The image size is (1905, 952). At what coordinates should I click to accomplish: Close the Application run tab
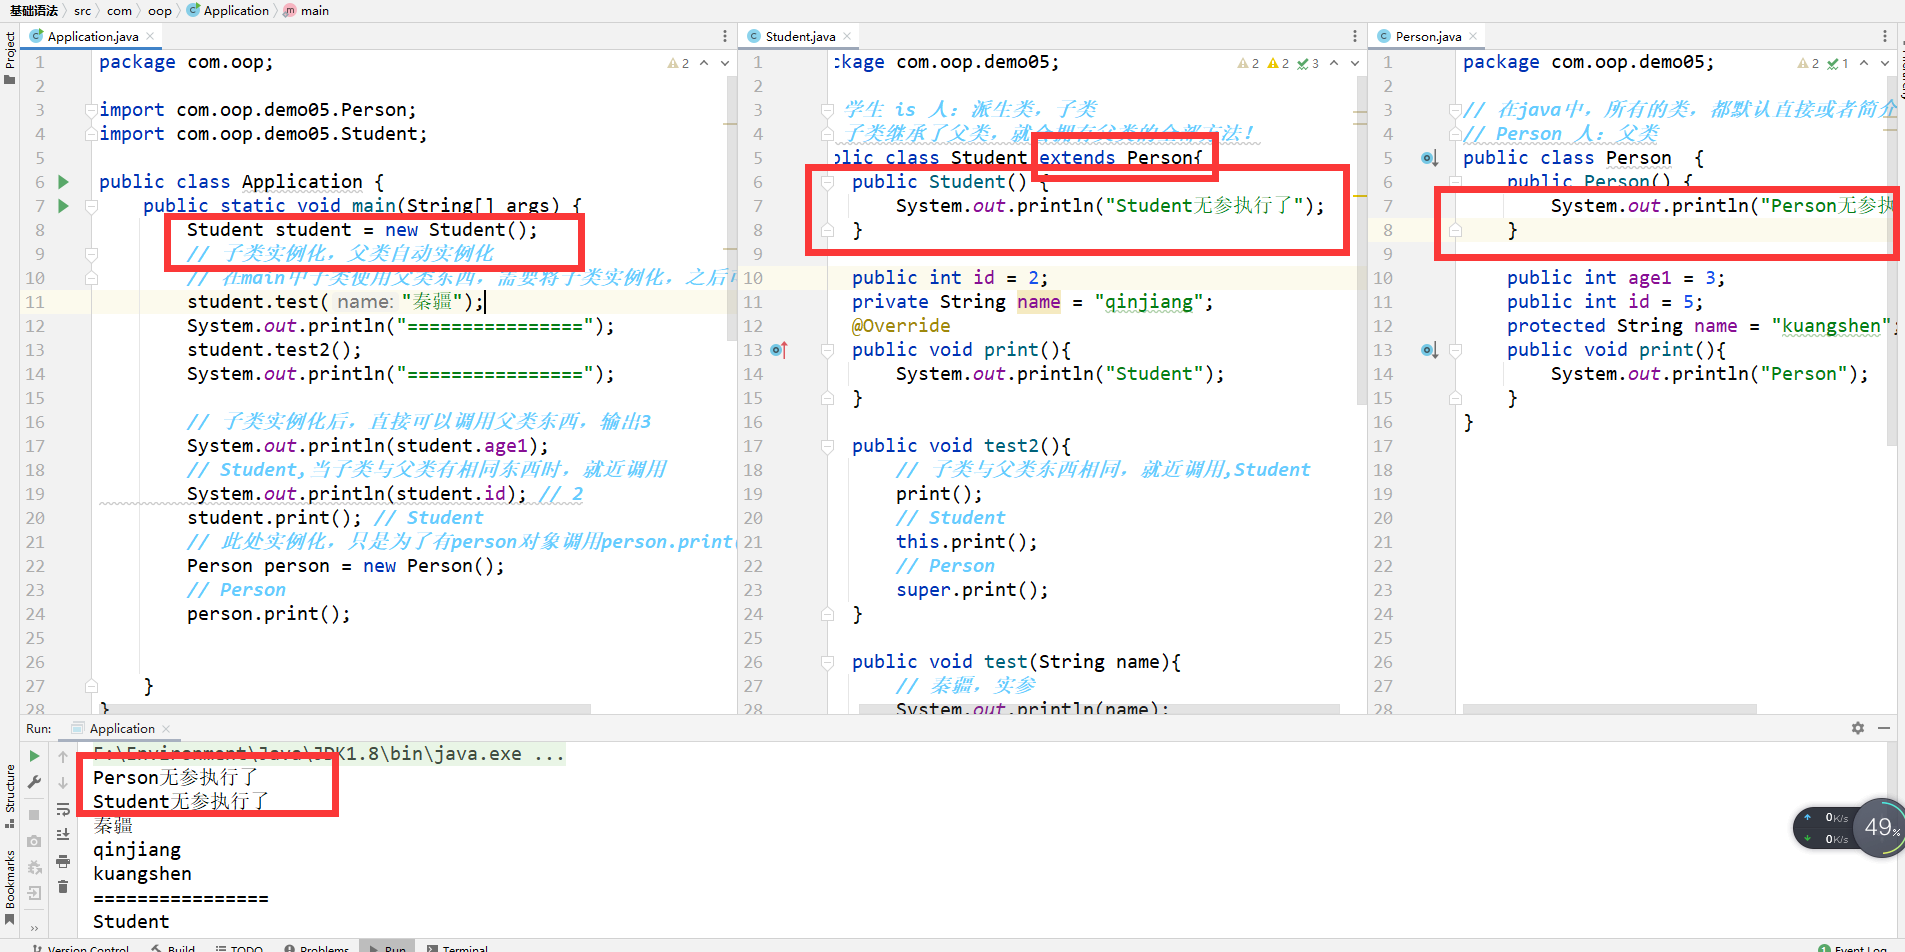pos(166,729)
